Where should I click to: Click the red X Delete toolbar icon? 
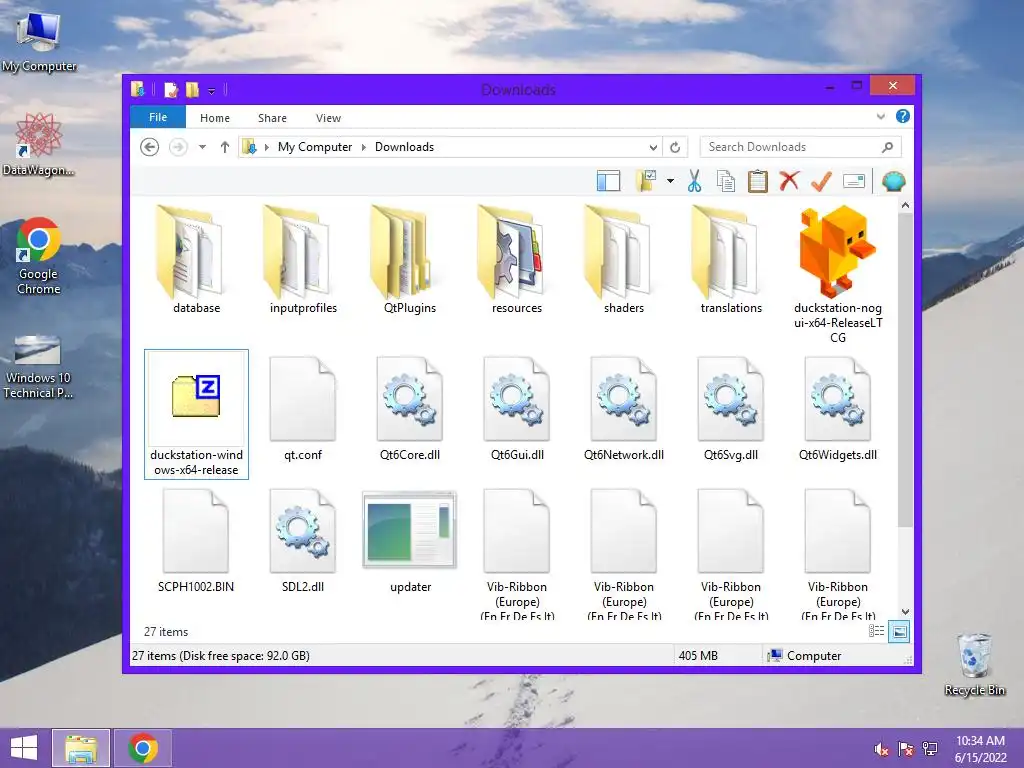pyautogui.click(x=789, y=181)
